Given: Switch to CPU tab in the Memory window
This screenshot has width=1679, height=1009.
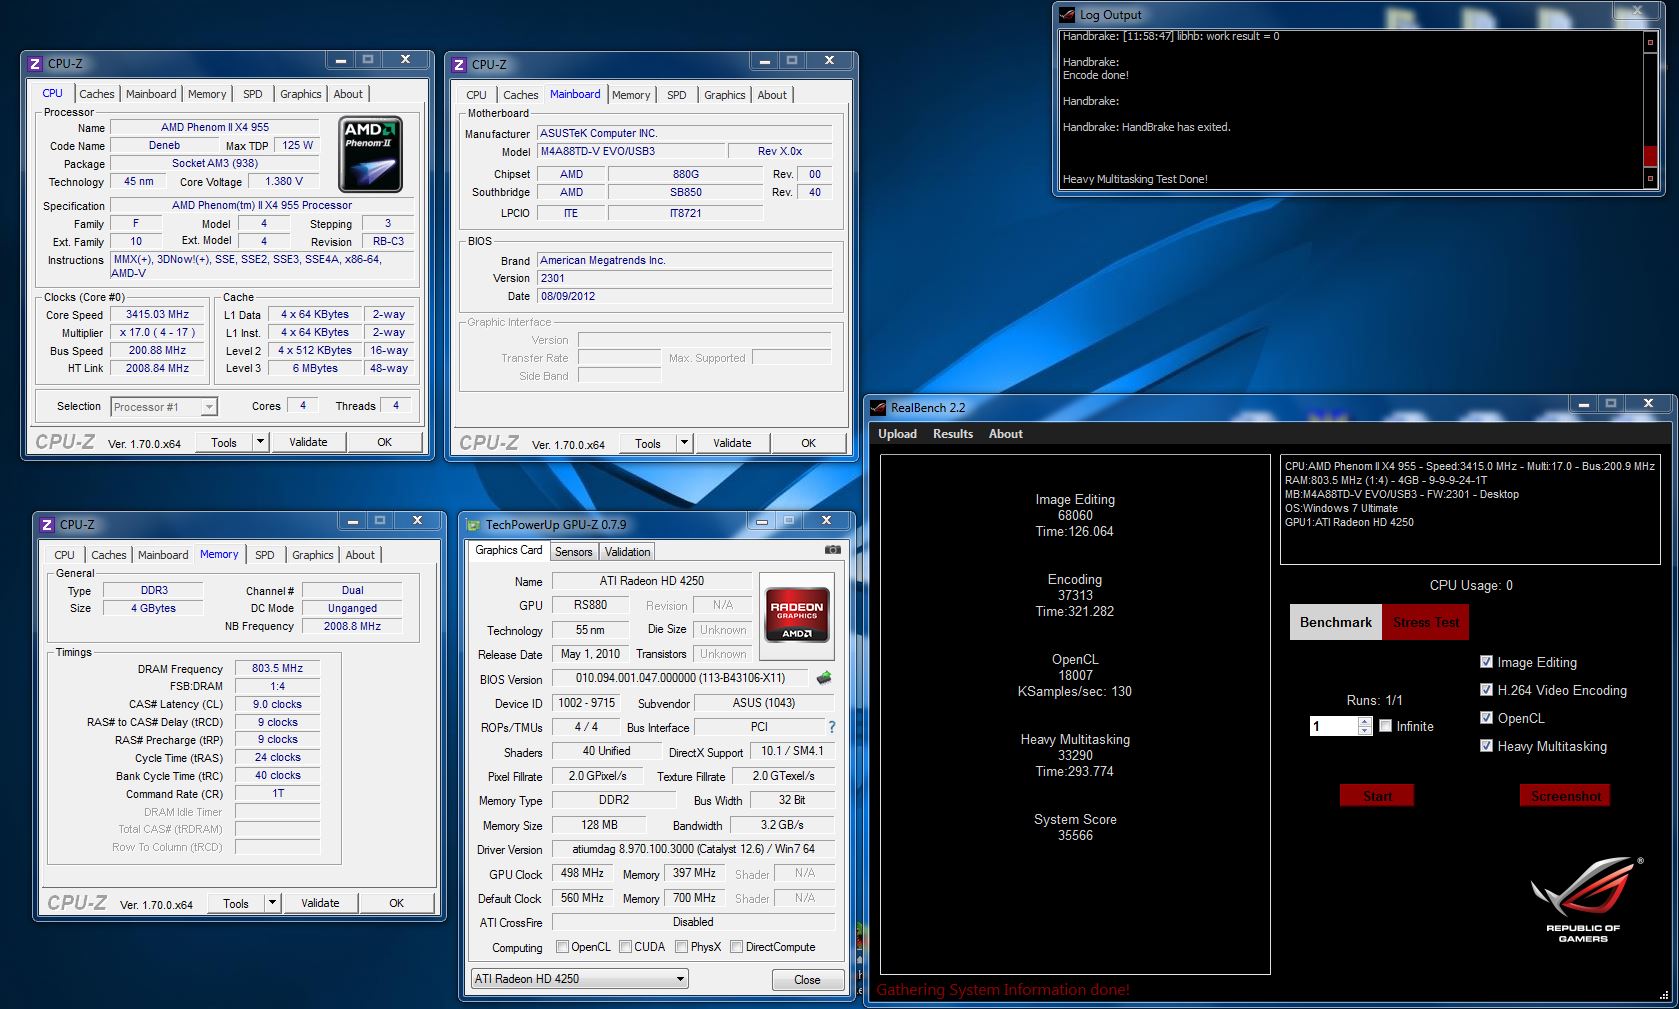Looking at the screenshot, I should point(64,555).
